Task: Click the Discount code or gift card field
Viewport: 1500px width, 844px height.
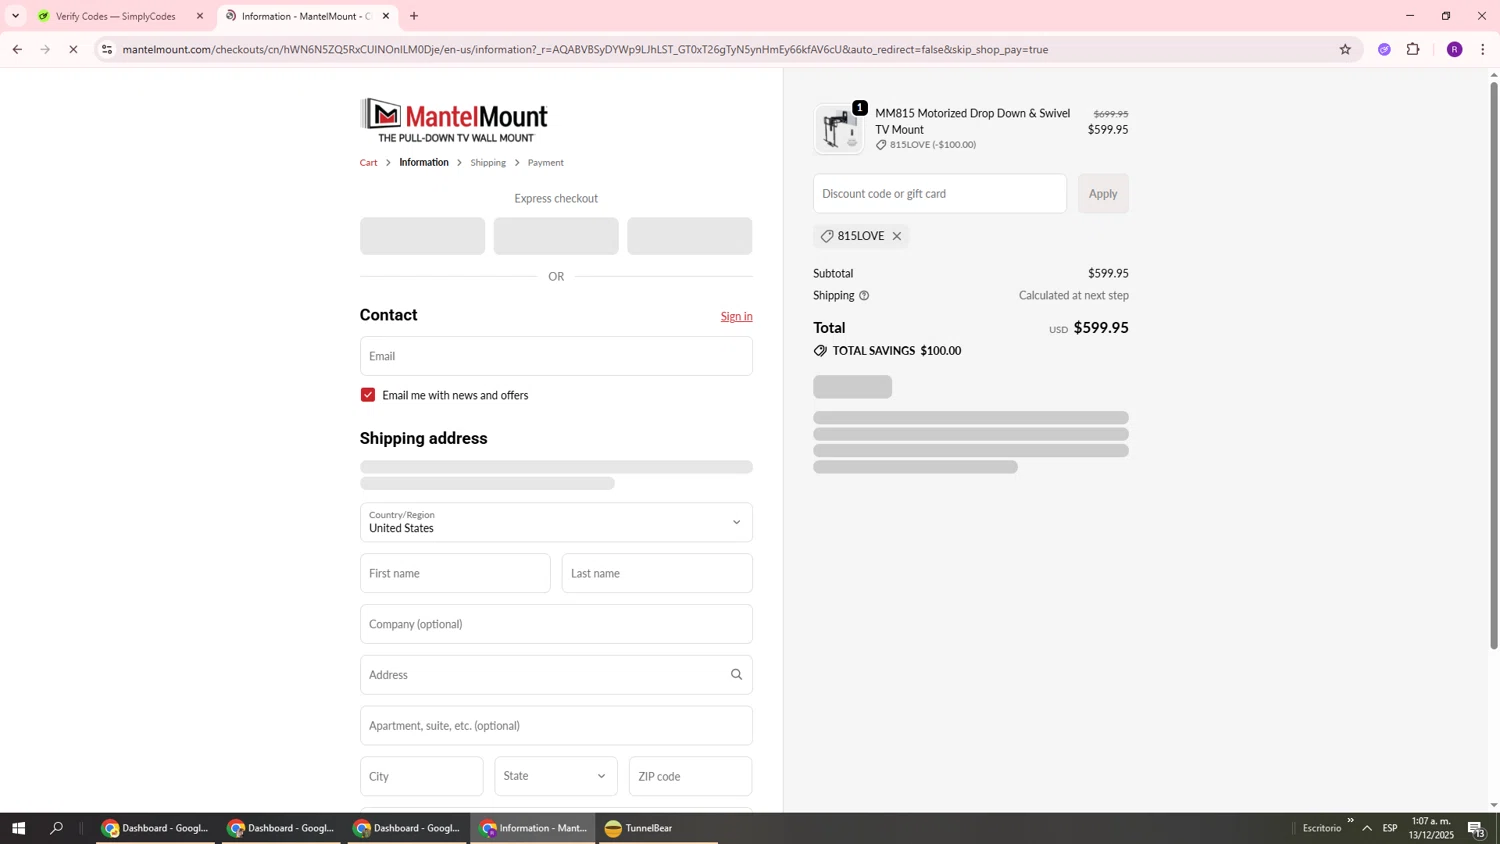Action: coord(940,194)
